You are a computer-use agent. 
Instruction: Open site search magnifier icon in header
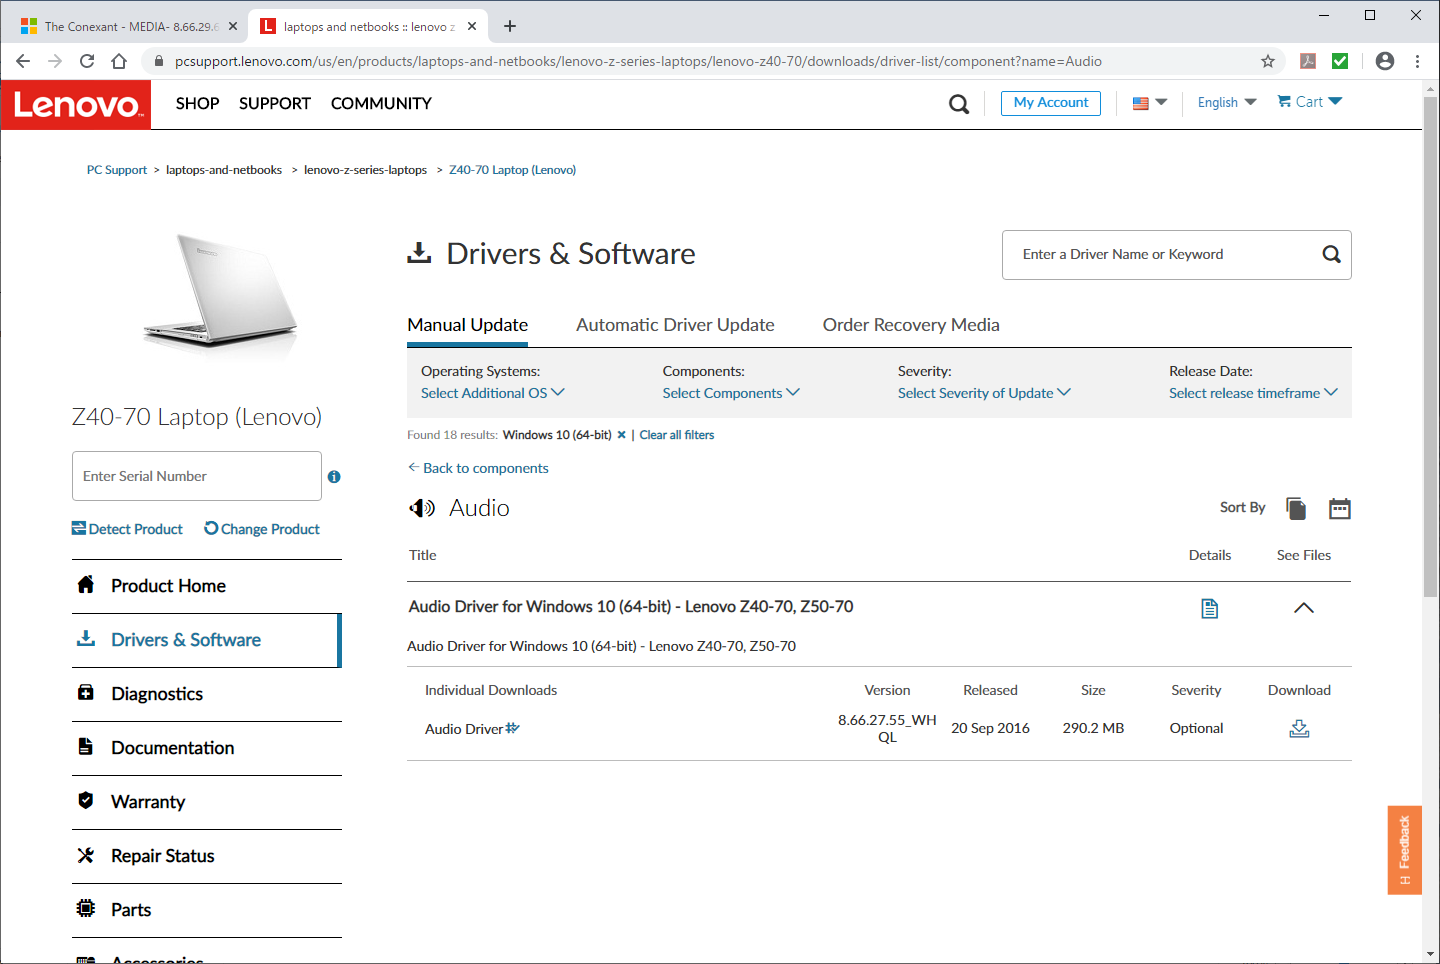959,104
